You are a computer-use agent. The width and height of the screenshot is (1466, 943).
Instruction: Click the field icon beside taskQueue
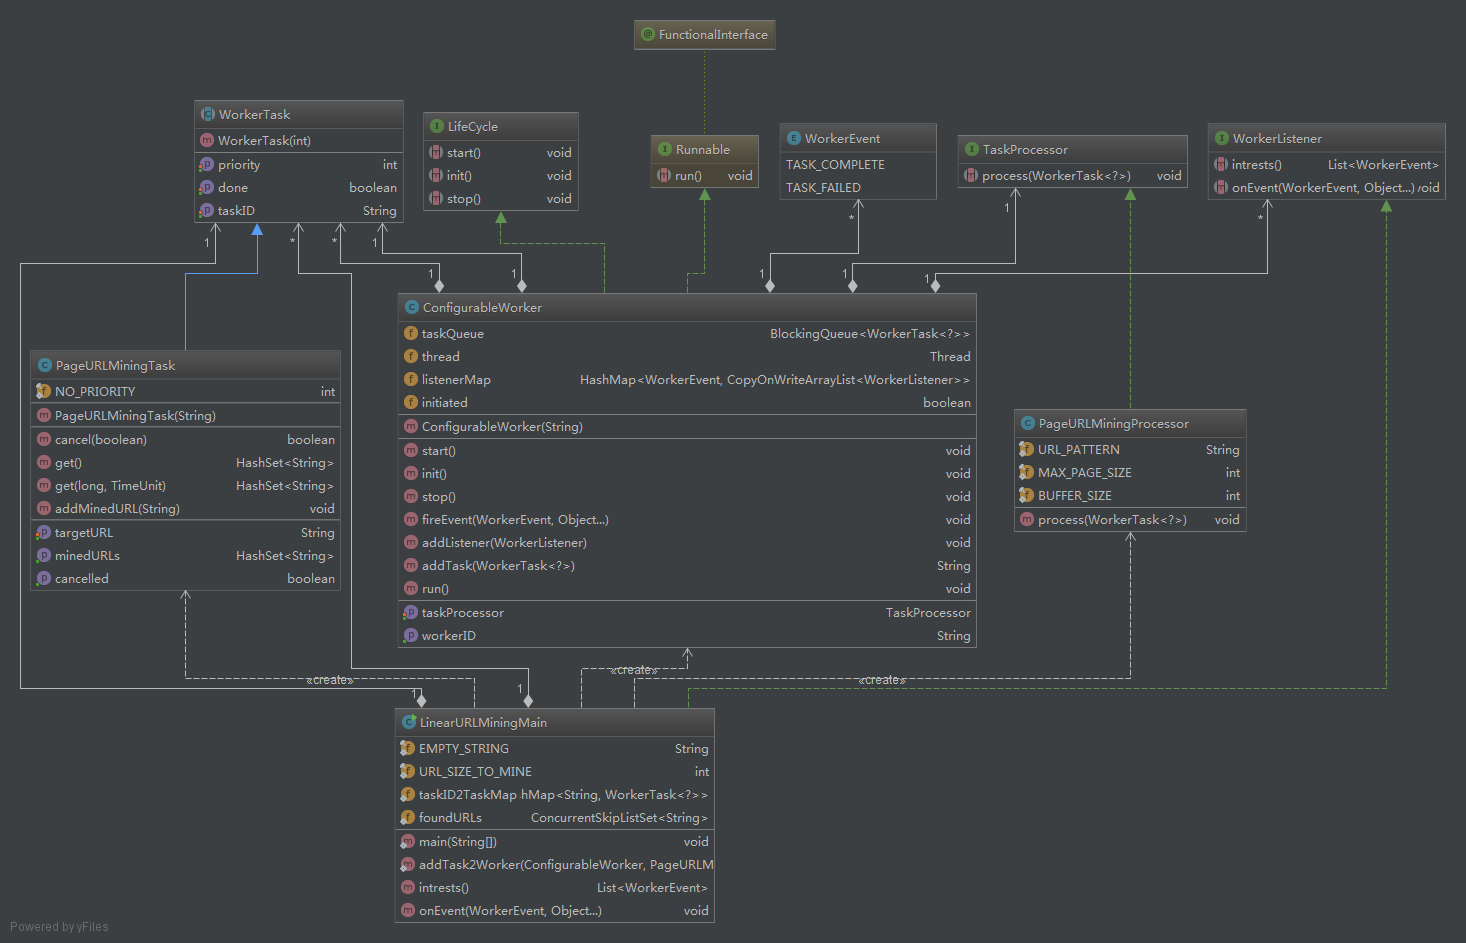(x=411, y=333)
